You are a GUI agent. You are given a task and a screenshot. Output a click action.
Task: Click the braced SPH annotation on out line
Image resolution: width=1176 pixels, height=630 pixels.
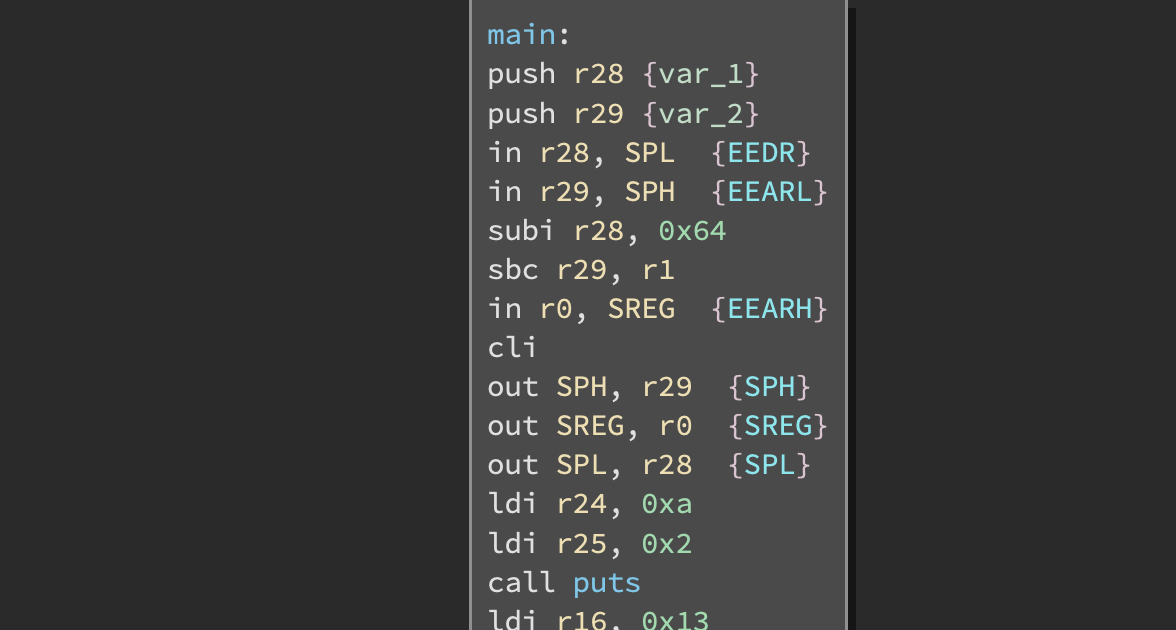769,387
